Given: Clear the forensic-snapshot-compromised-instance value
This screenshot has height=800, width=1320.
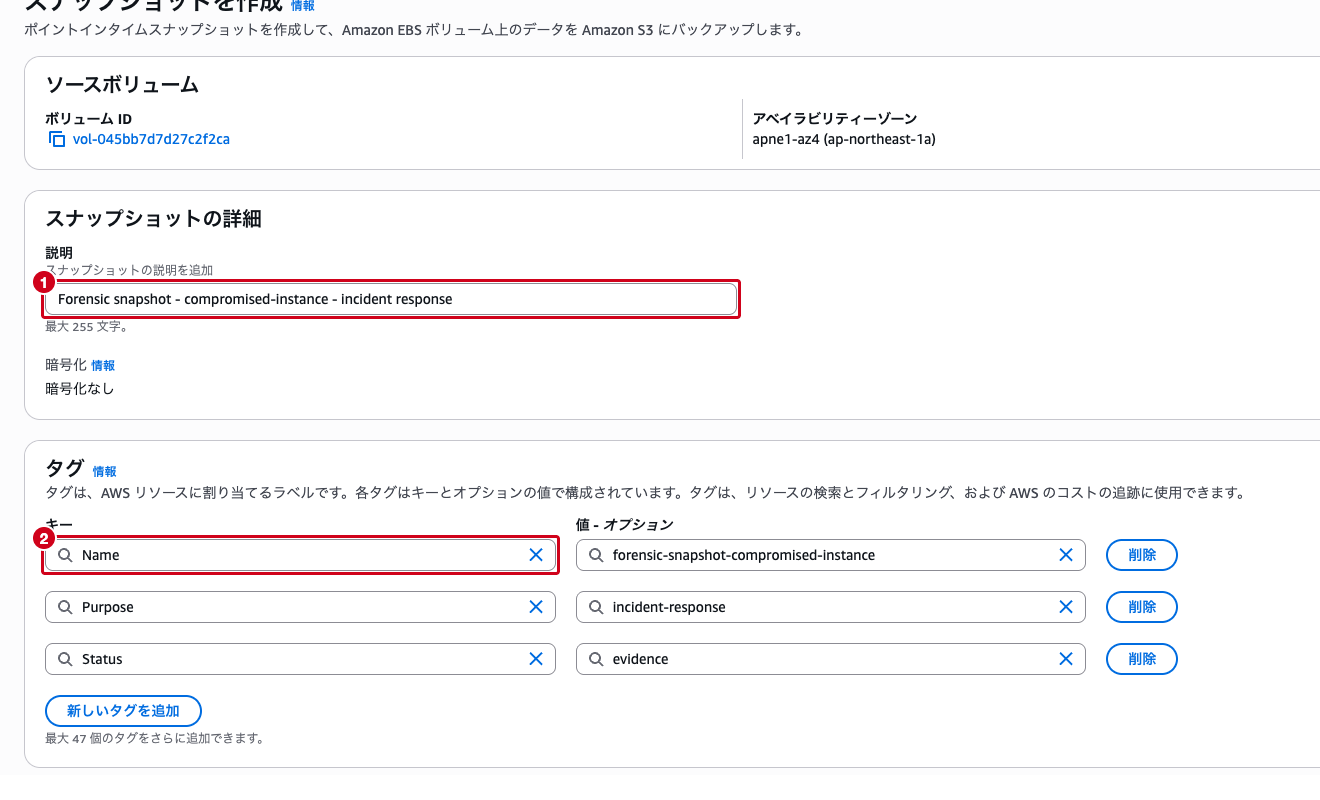Looking at the screenshot, I should pos(1066,555).
